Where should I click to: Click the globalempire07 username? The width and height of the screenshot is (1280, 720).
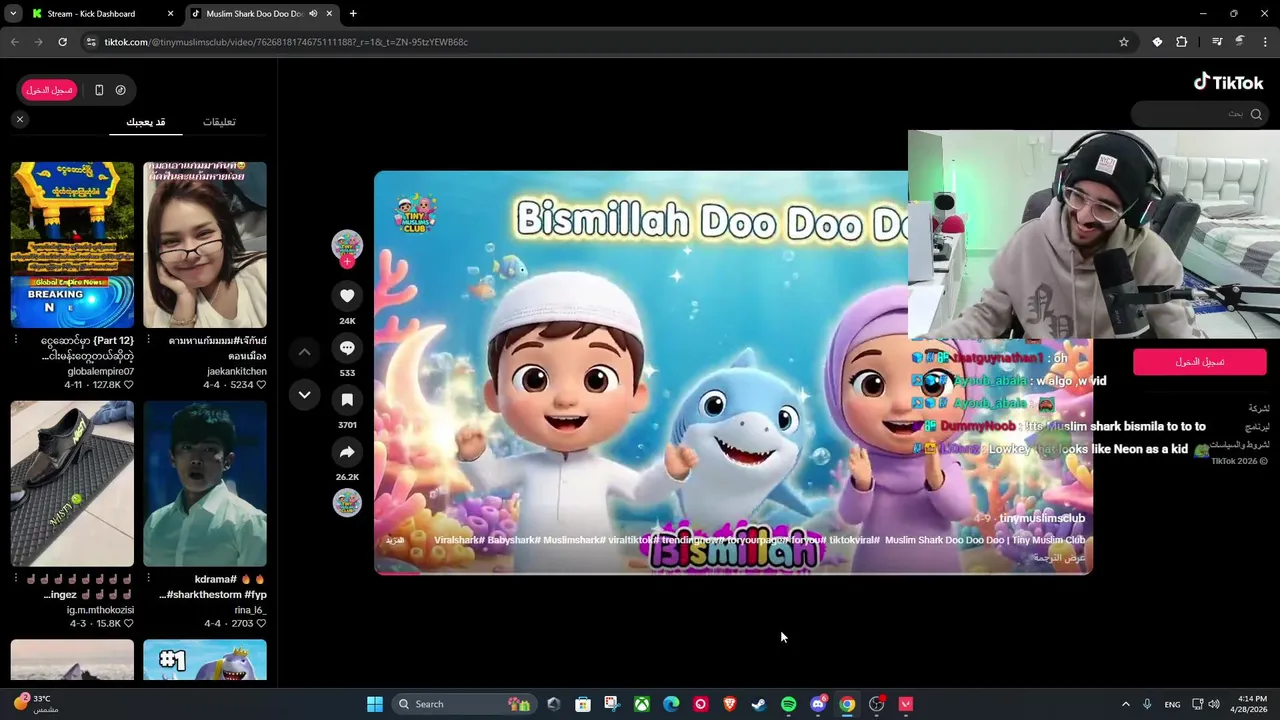pyautogui.click(x=100, y=371)
